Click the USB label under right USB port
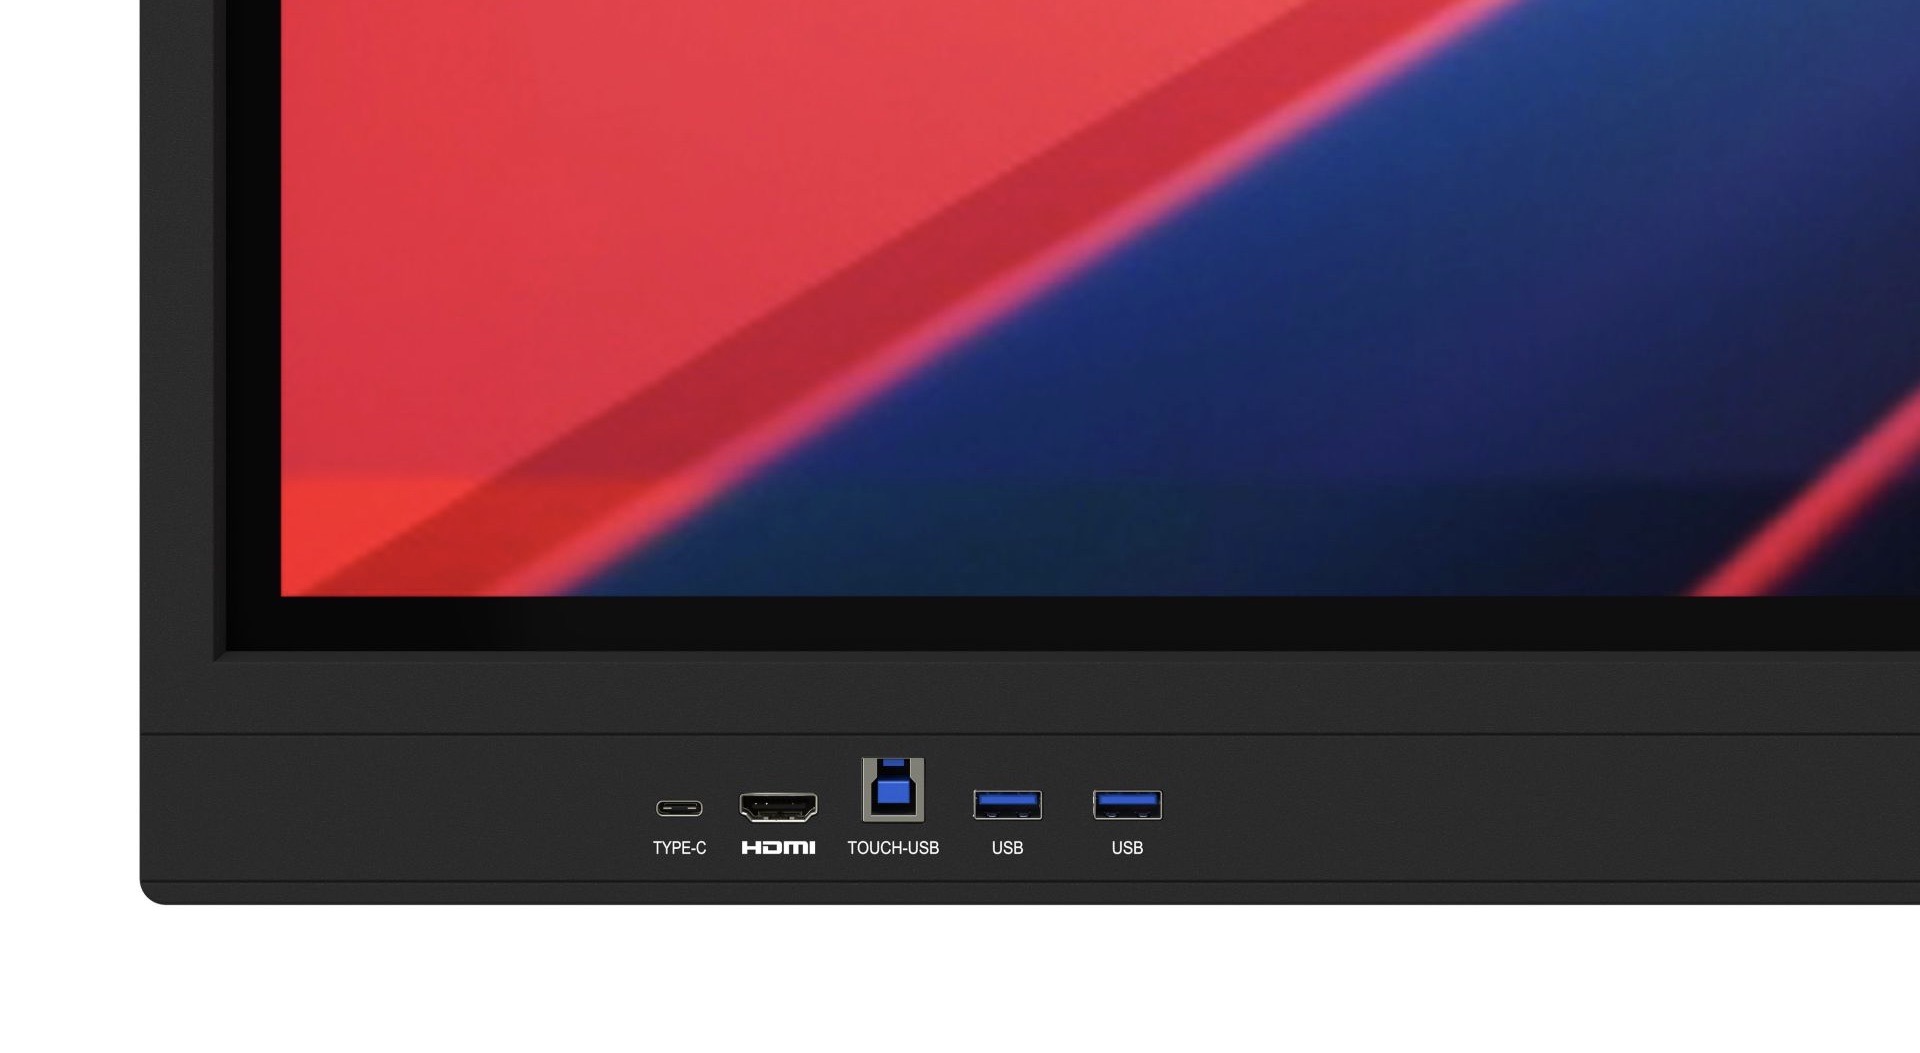The image size is (1920, 1053). coord(1127,848)
